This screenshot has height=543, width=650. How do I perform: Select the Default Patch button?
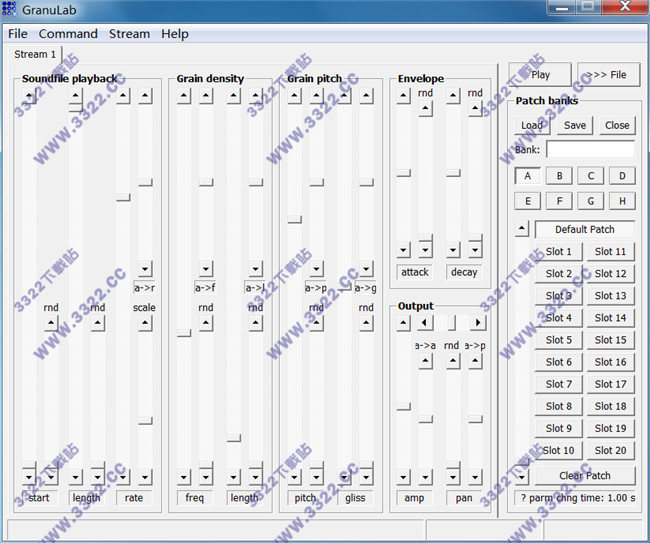585,229
